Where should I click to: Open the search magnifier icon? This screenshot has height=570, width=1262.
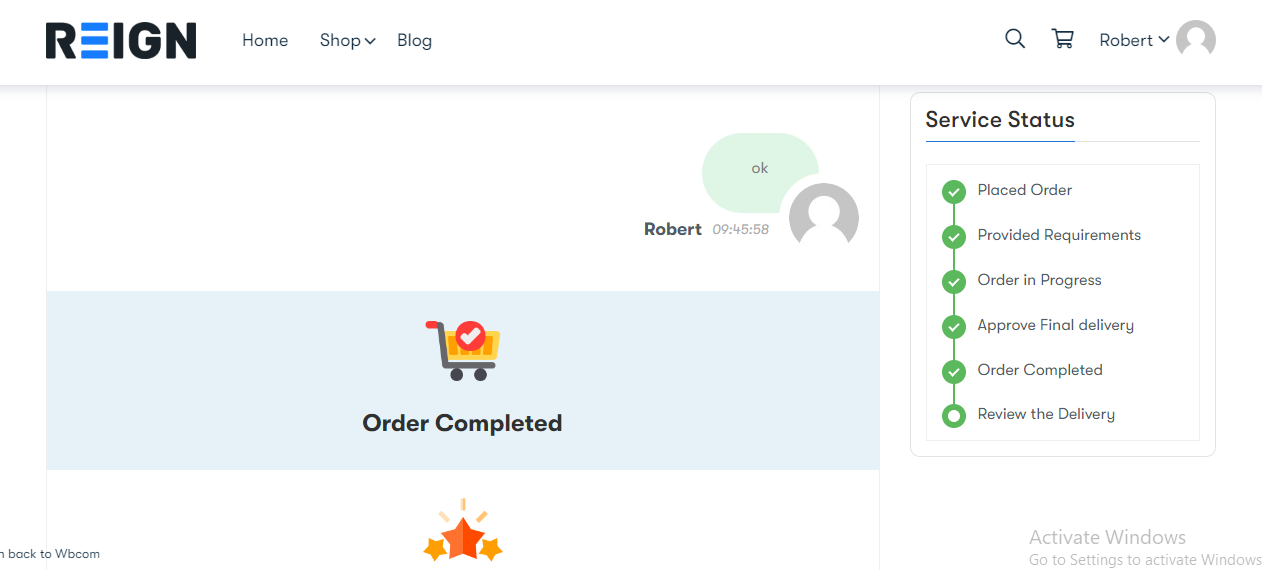click(x=1015, y=39)
